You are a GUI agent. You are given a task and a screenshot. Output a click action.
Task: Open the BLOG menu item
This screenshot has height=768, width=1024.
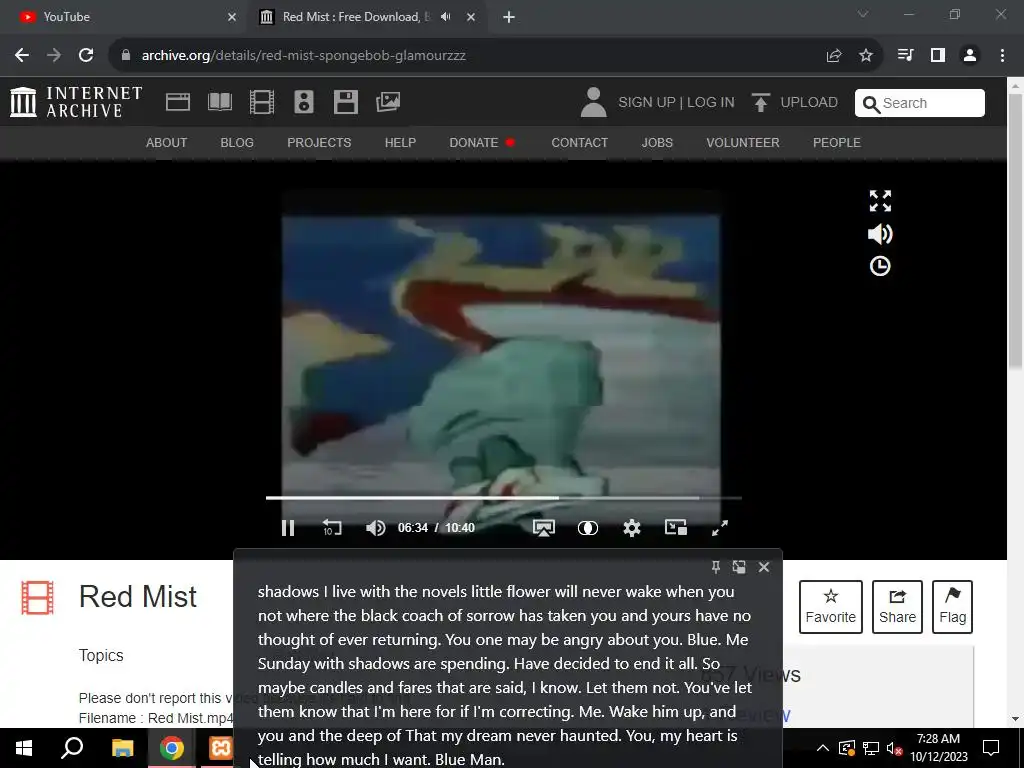[237, 142]
